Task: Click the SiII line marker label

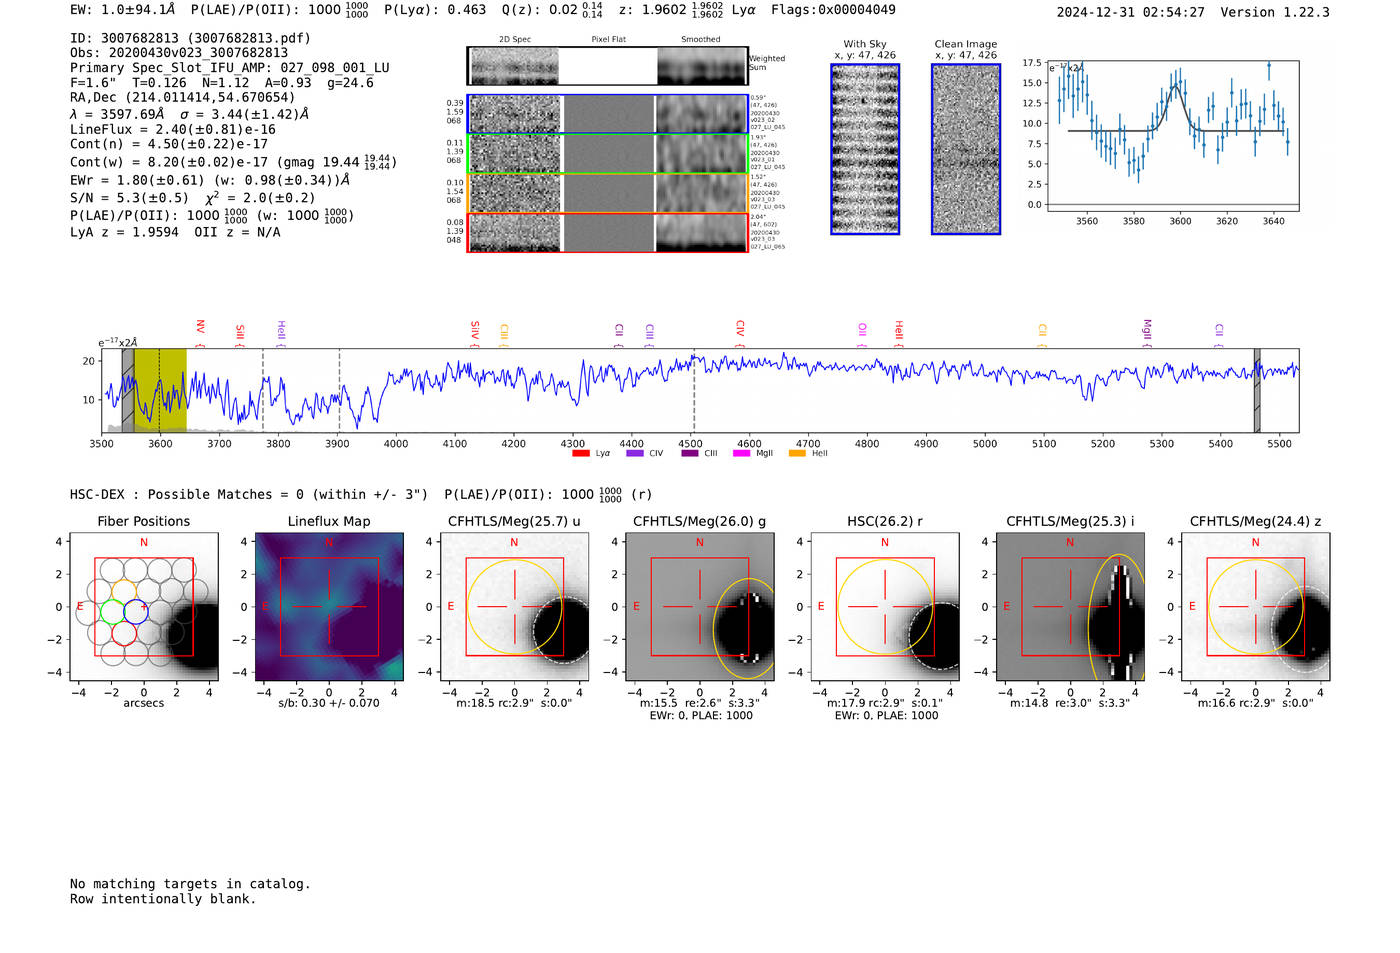Action: pos(239,333)
